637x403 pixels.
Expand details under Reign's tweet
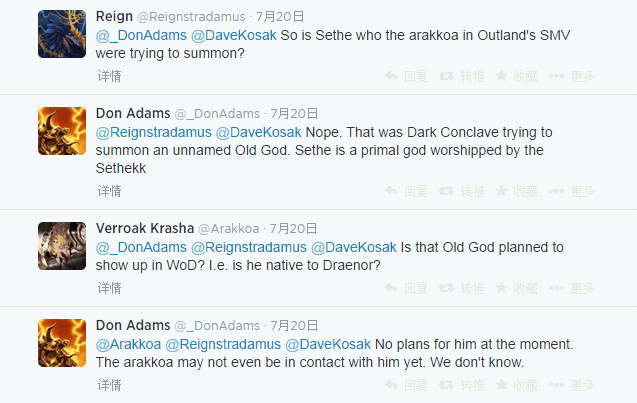tap(109, 76)
